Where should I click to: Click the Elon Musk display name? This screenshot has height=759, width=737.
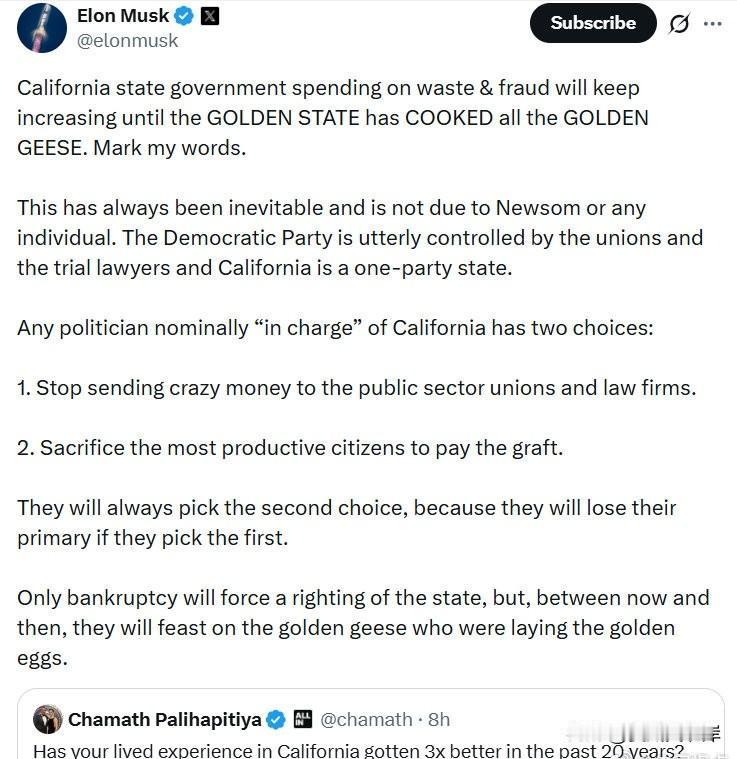tap(123, 16)
